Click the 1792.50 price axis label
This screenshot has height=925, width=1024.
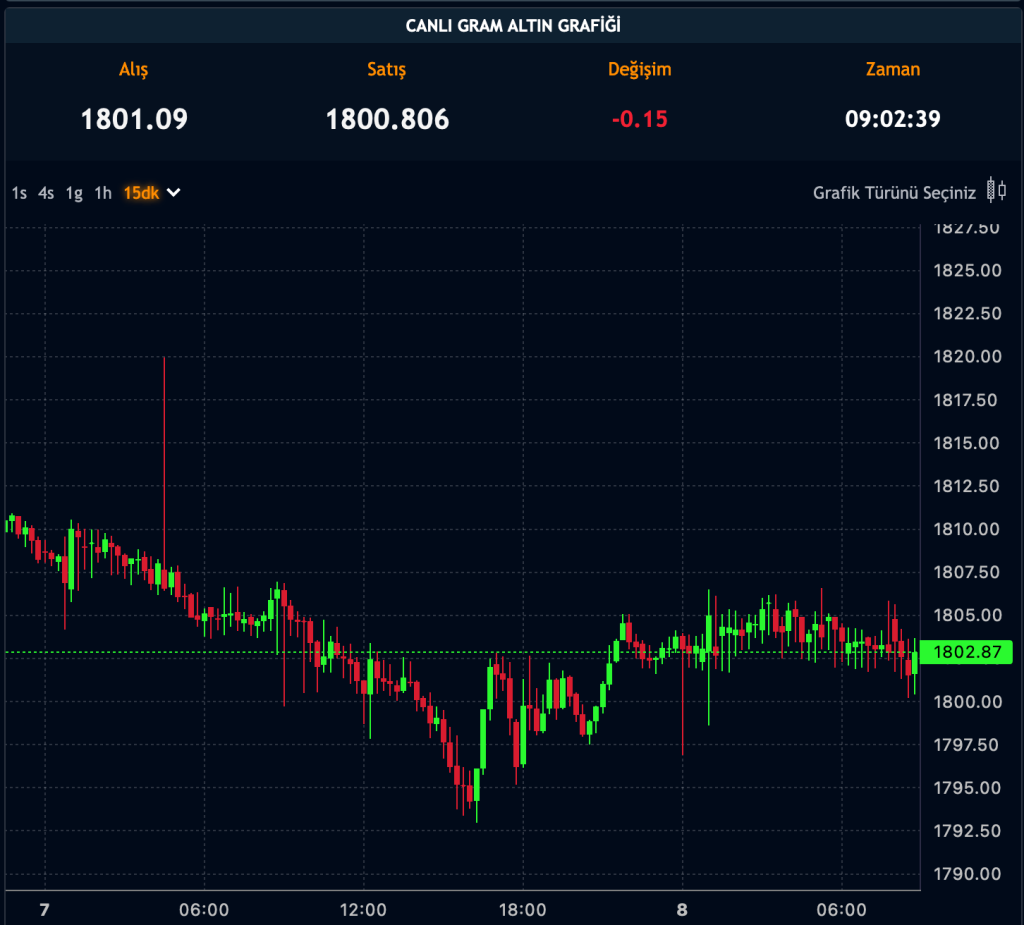coord(967,831)
